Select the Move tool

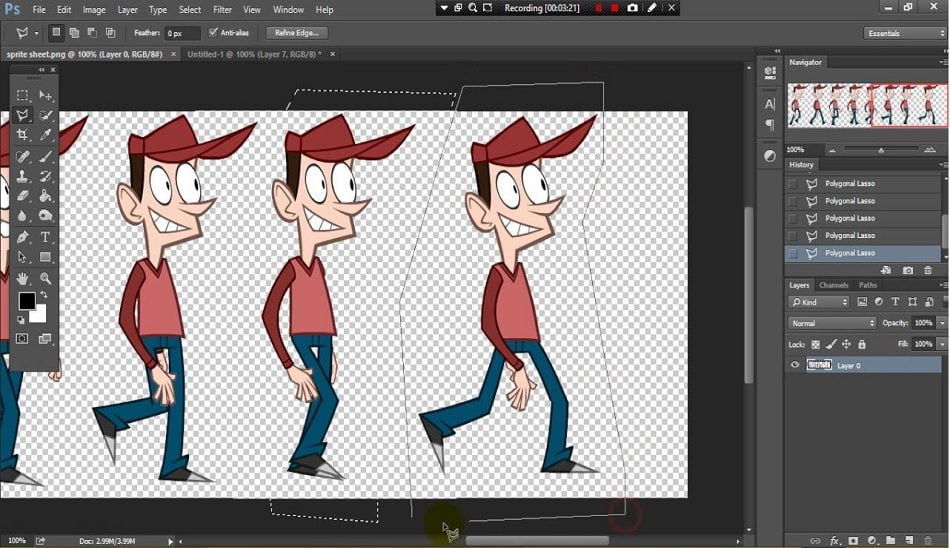click(x=45, y=95)
